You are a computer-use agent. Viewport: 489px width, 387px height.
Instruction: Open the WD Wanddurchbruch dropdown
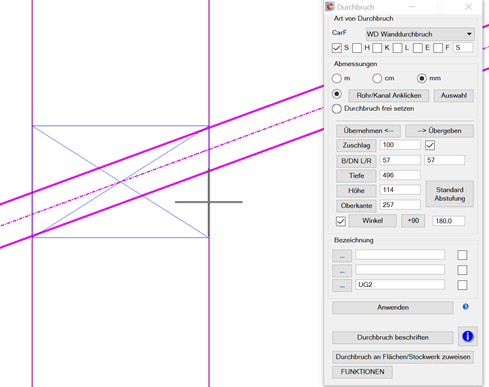(420, 34)
